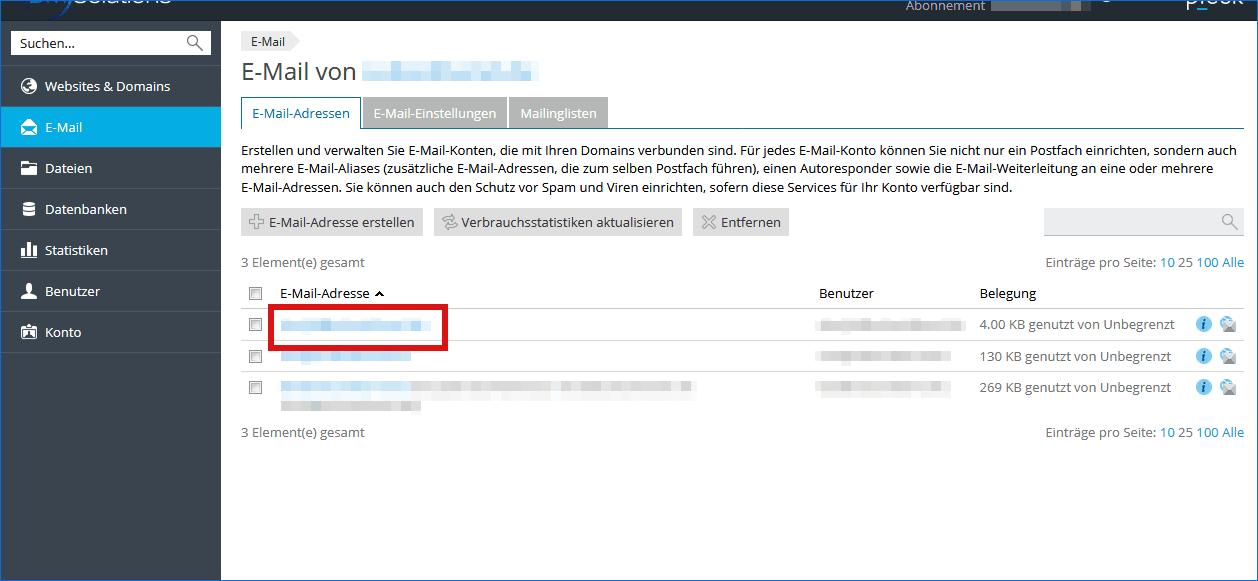Screen dimensions: 1258x581
Task: Click magnifier icon in list search field
Action: point(1229,222)
